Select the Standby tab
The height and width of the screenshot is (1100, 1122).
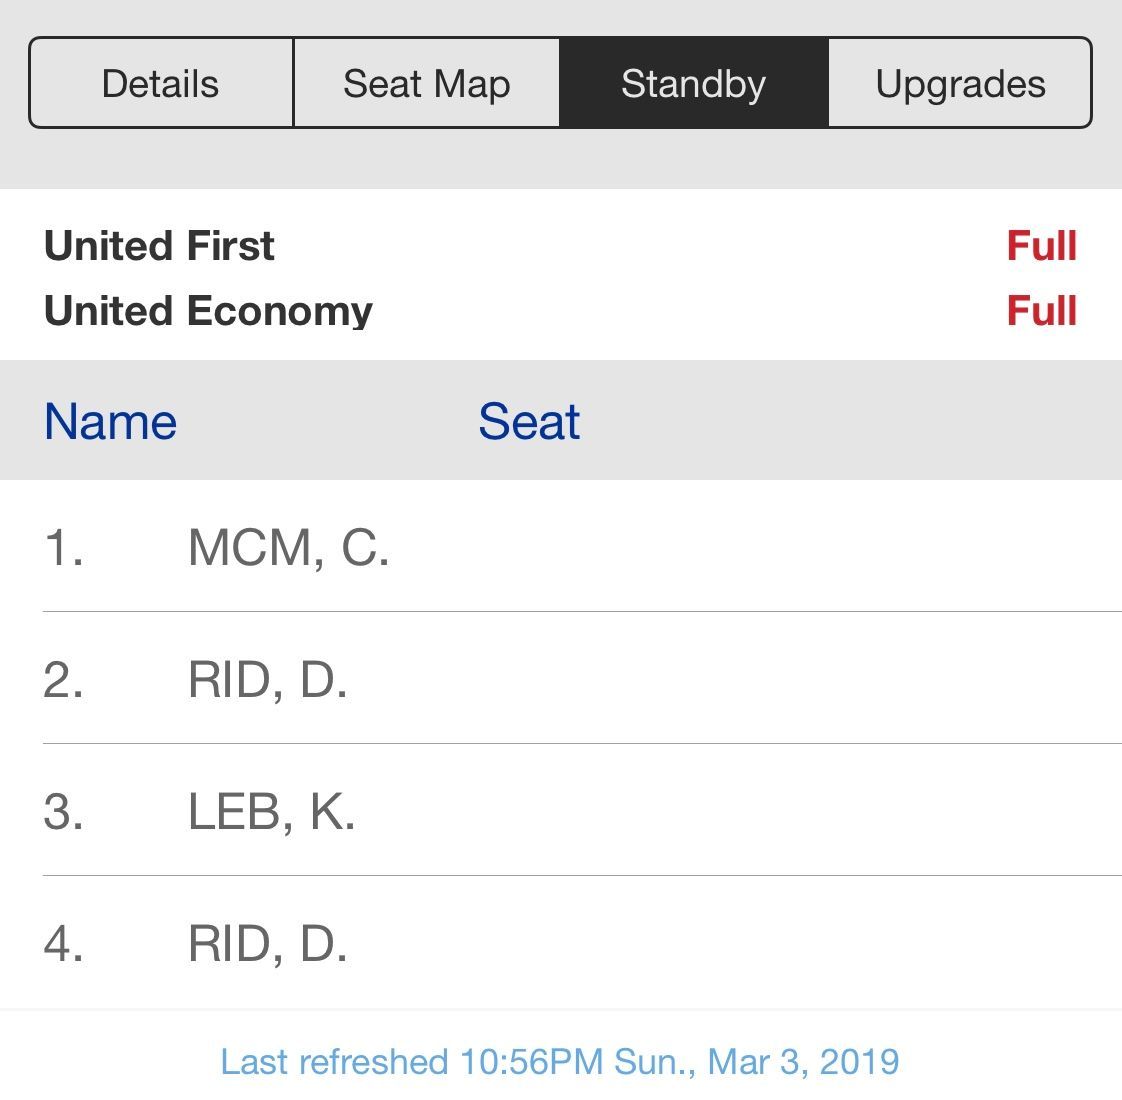[693, 83]
